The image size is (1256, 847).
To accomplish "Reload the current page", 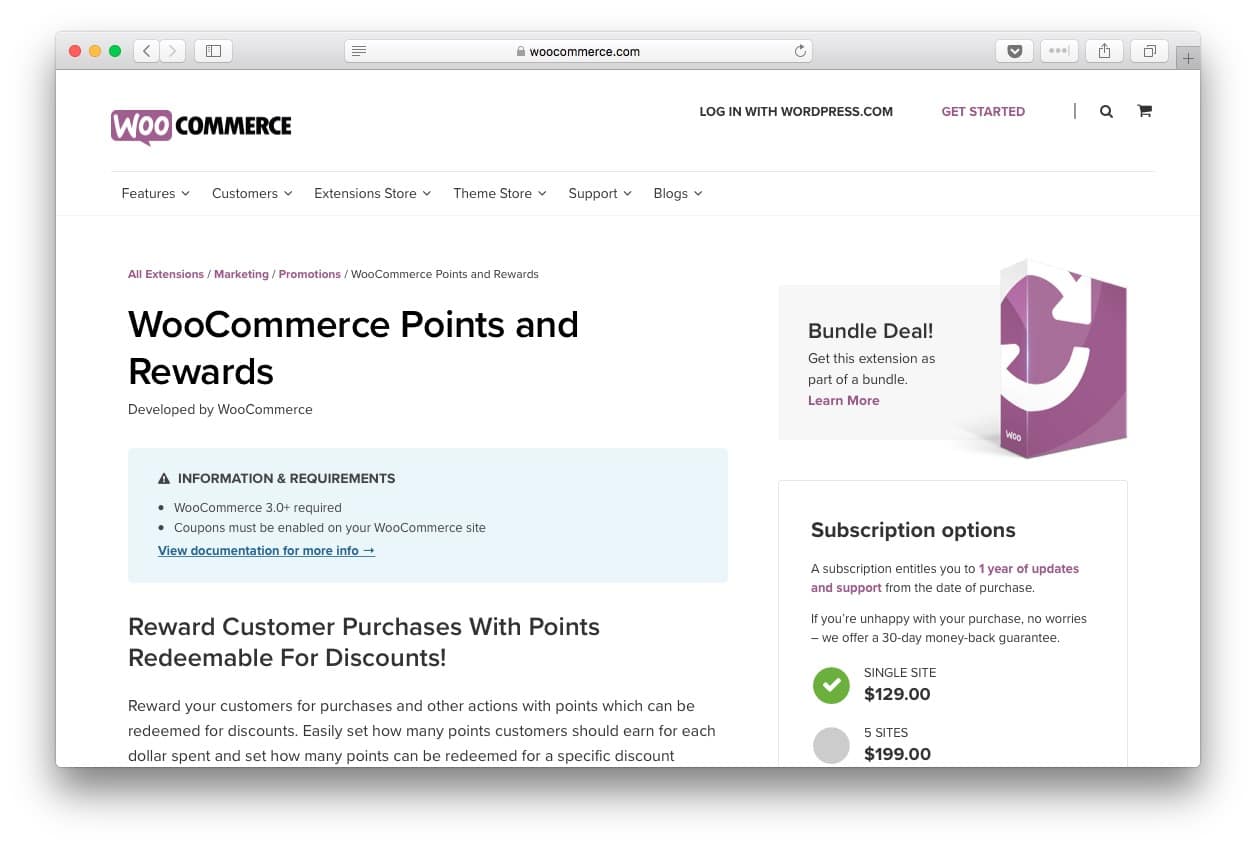I will 799,50.
